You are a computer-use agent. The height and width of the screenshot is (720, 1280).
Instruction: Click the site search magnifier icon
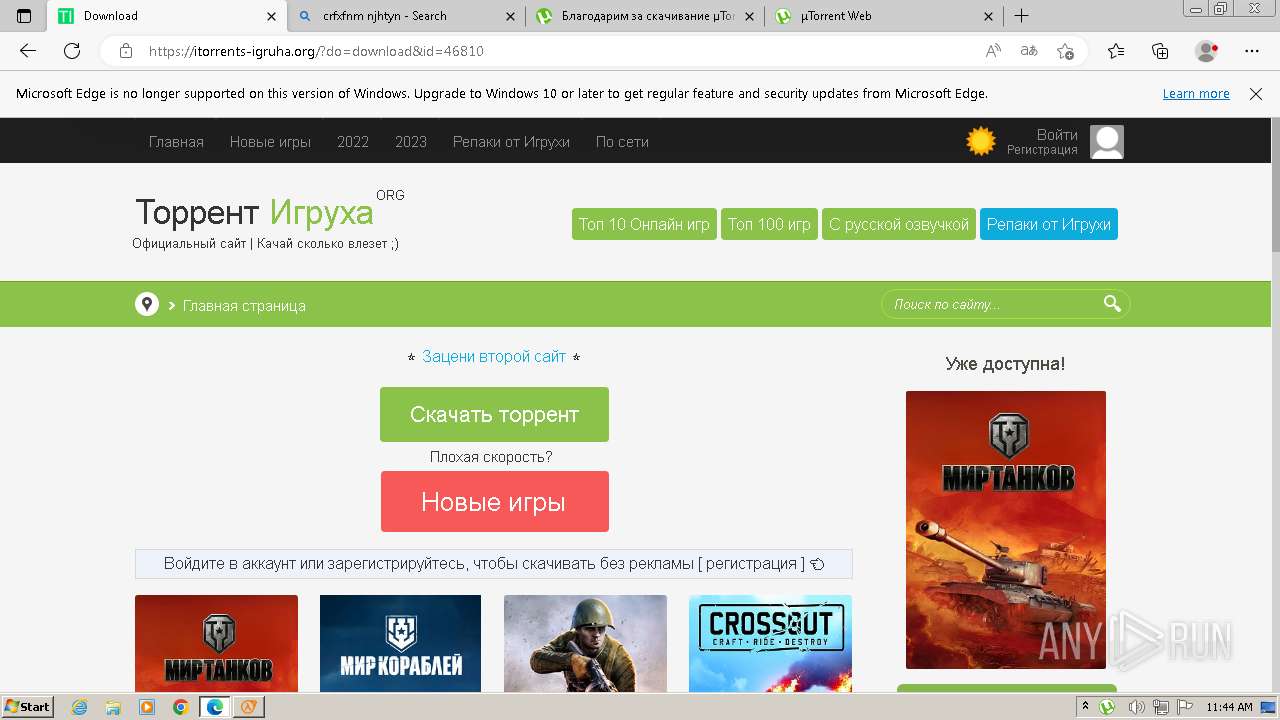(x=1112, y=304)
